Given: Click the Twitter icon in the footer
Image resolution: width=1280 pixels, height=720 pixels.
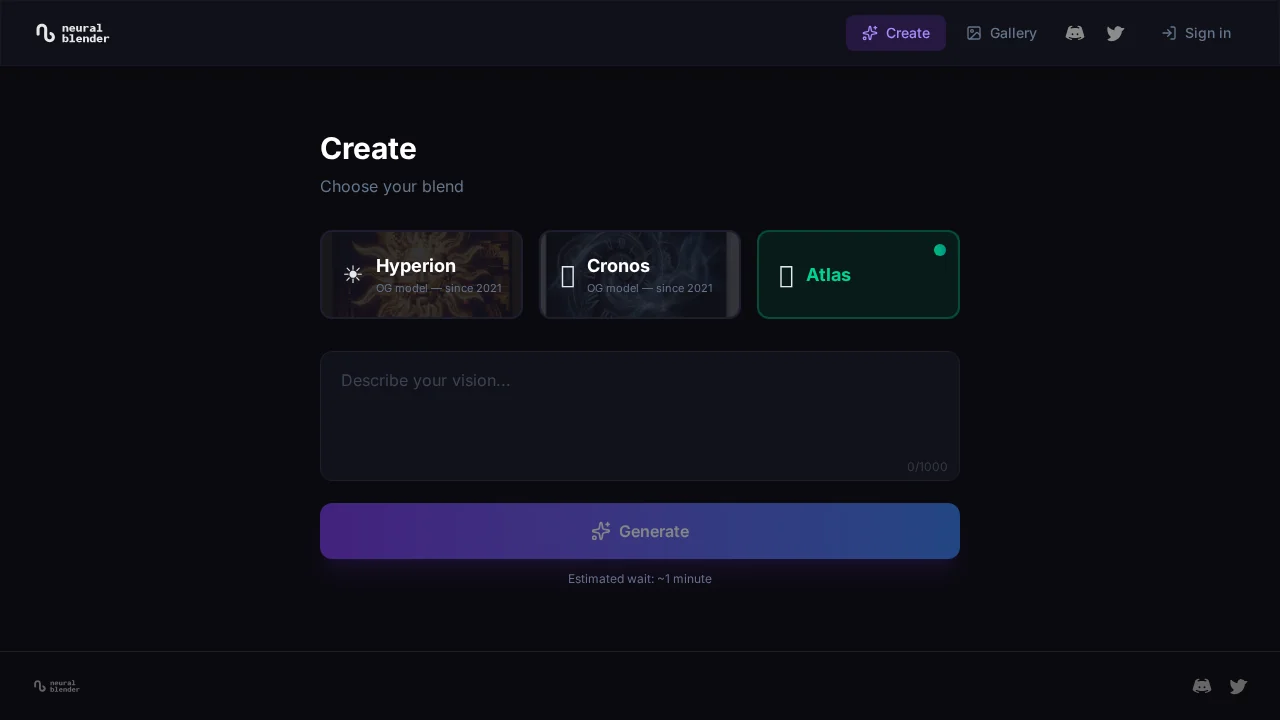Looking at the screenshot, I should (x=1238, y=686).
